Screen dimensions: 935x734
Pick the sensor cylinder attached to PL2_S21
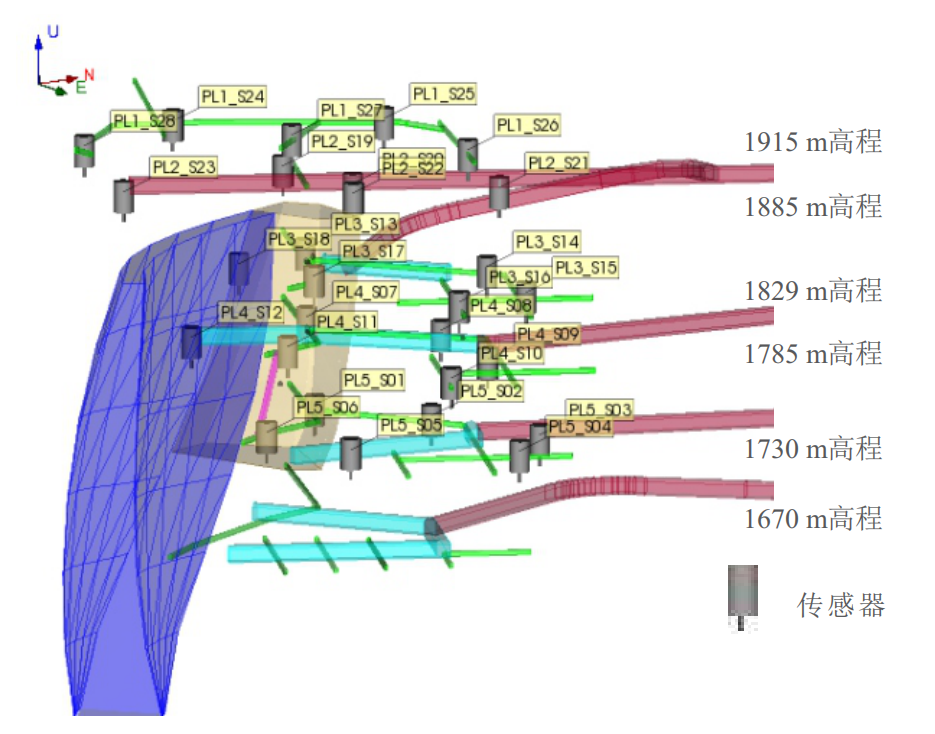[499, 191]
